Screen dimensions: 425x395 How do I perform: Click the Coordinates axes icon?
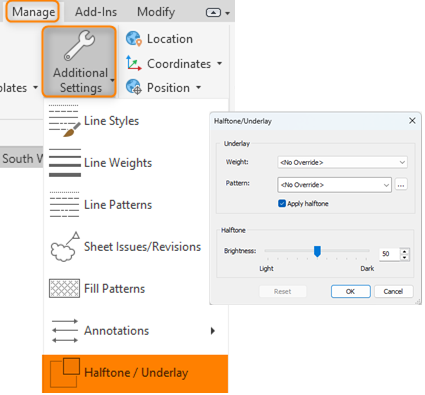(x=134, y=63)
